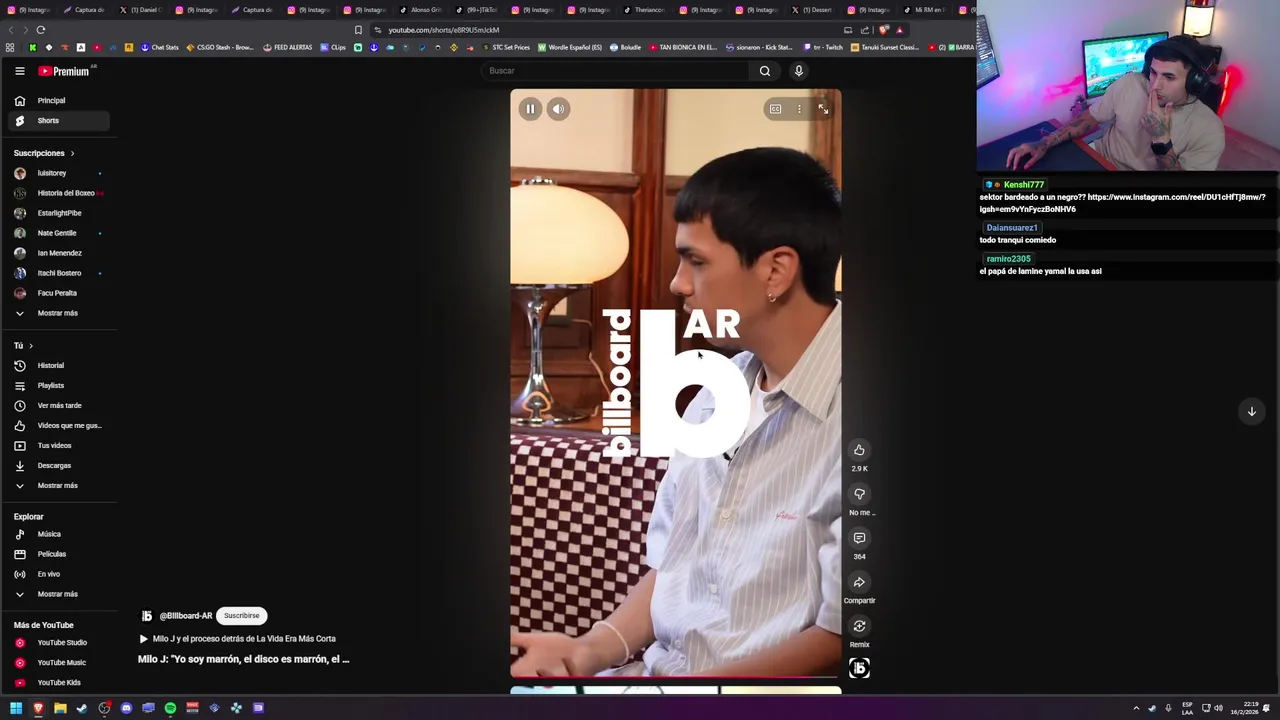This screenshot has width=1280, height=720.
Task: Subscribe to Billboard-AR with Suscribirse
Action: click(241, 616)
